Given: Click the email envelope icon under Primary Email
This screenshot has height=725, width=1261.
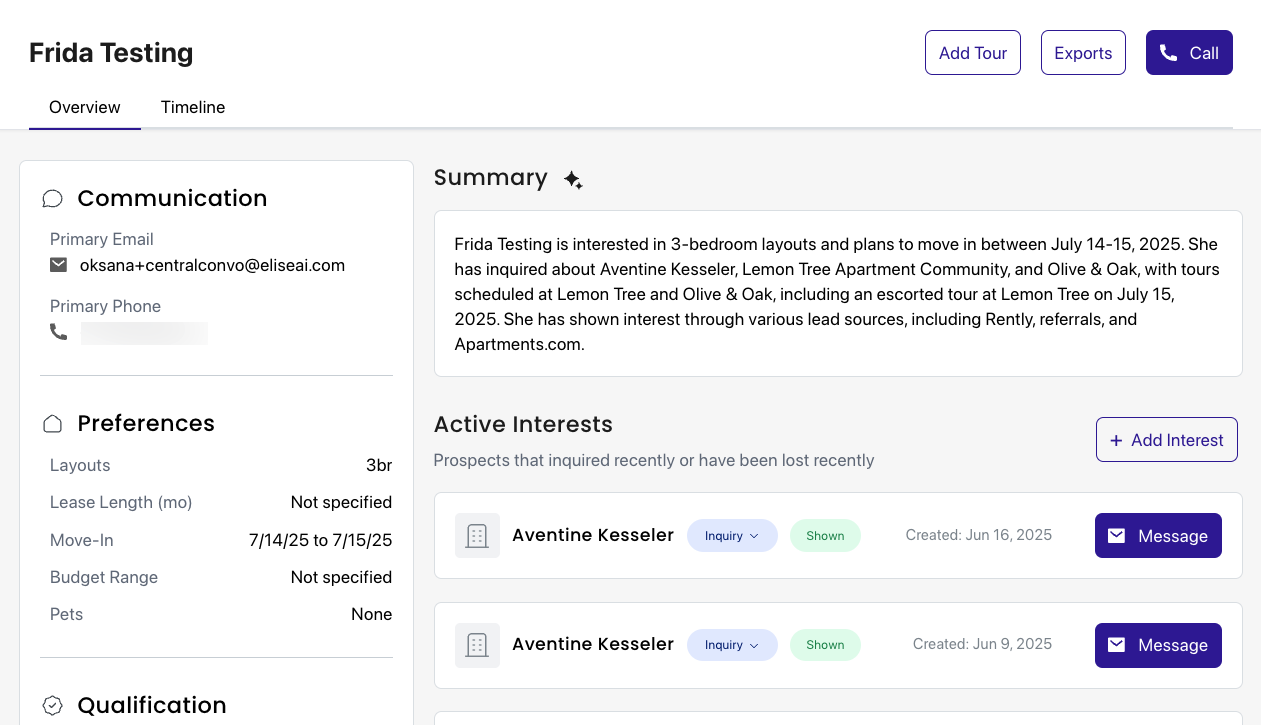Looking at the screenshot, I should [59, 265].
